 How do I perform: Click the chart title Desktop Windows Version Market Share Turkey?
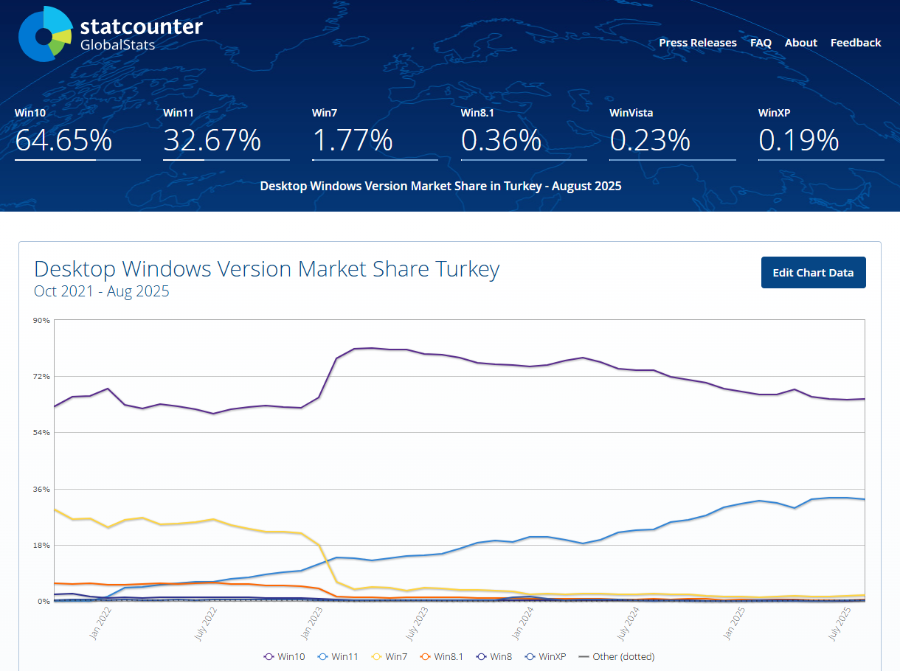(267, 269)
